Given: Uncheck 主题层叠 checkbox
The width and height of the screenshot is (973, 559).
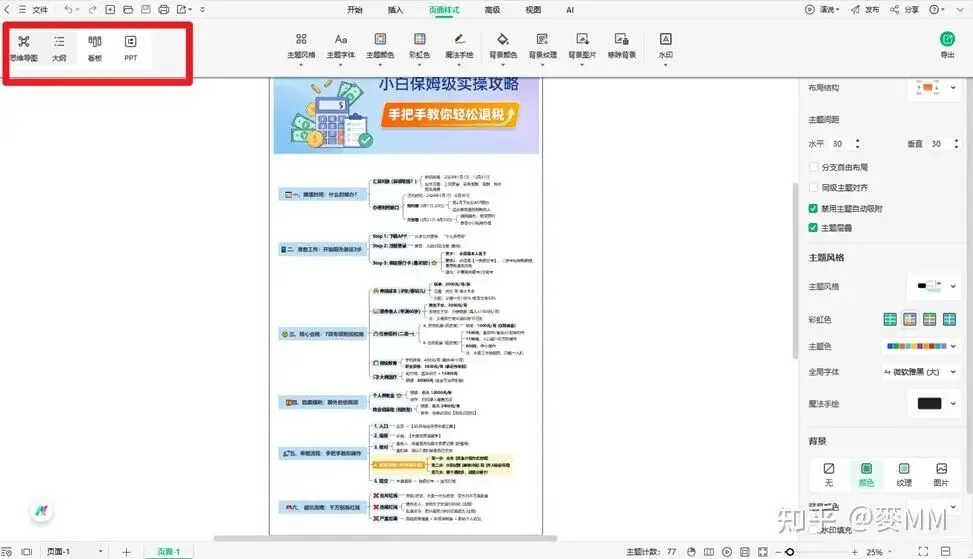Looking at the screenshot, I should click(813, 228).
